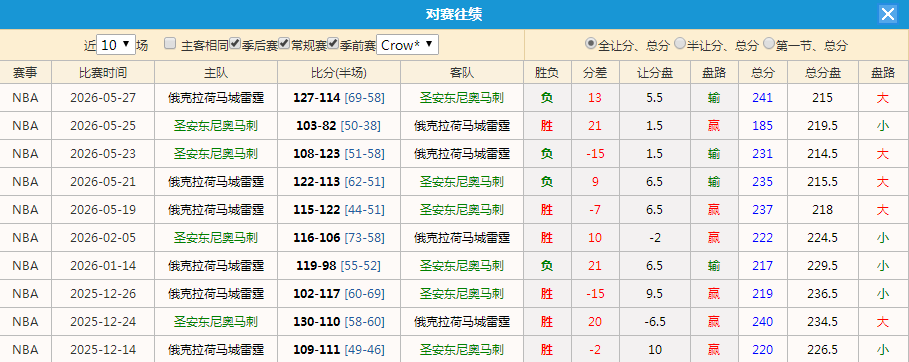Viewport: 909px width, 362px height.
Task: Click home team 圣安东尼奥马刺 on 2026-05-25
Action: click(x=216, y=125)
